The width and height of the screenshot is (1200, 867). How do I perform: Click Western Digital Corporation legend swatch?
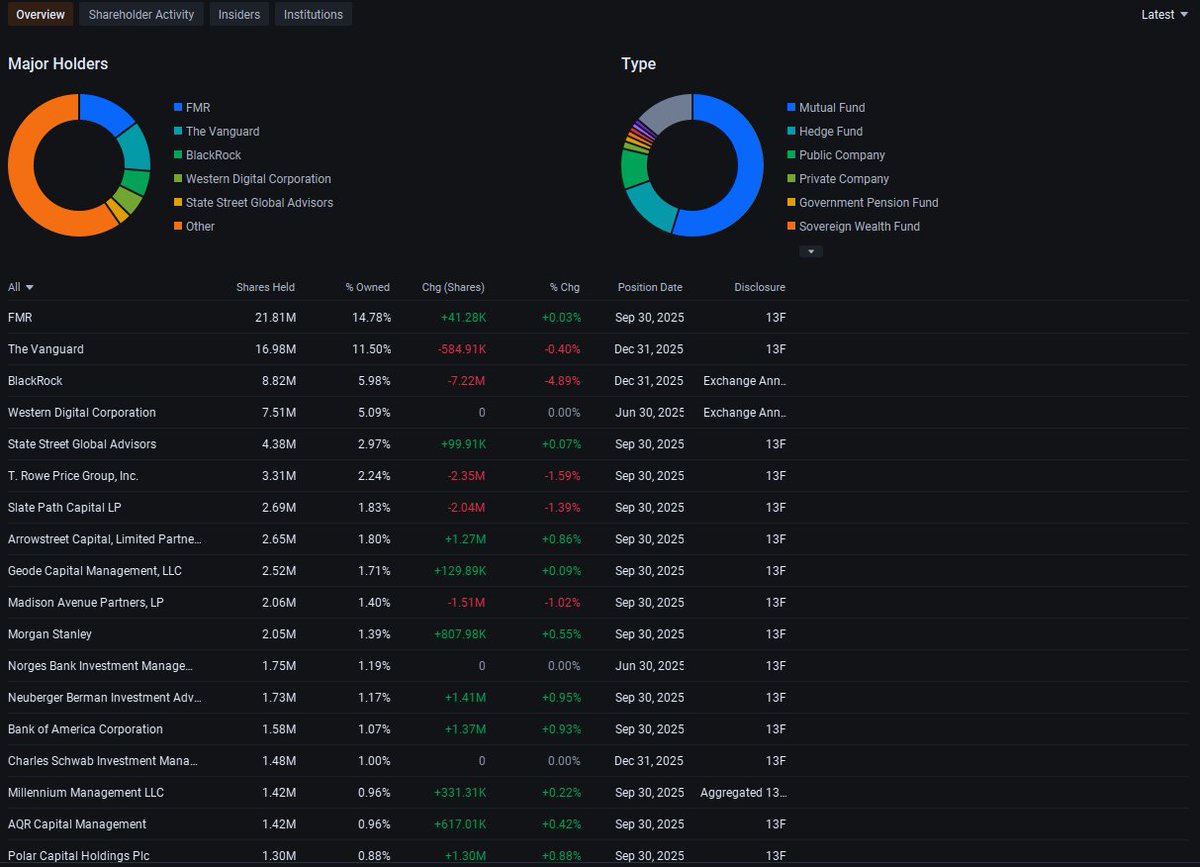coord(178,179)
